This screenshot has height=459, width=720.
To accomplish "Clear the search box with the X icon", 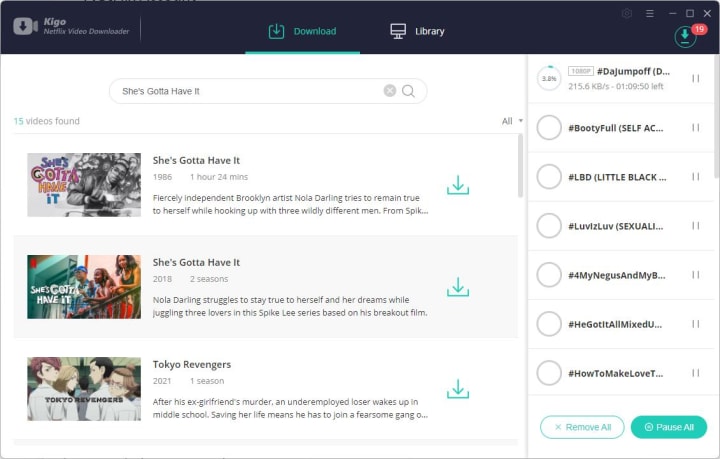I will click(x=389, y=91).
